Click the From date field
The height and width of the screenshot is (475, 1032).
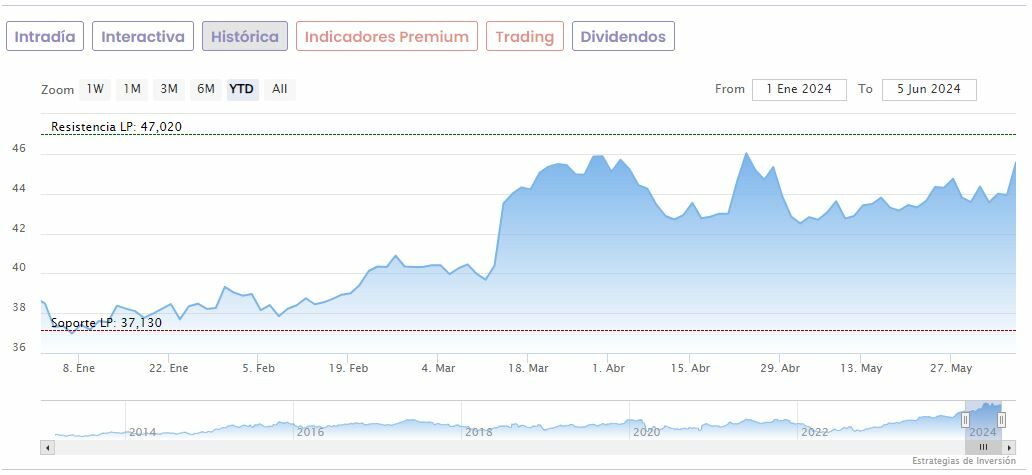click(799, 89)
